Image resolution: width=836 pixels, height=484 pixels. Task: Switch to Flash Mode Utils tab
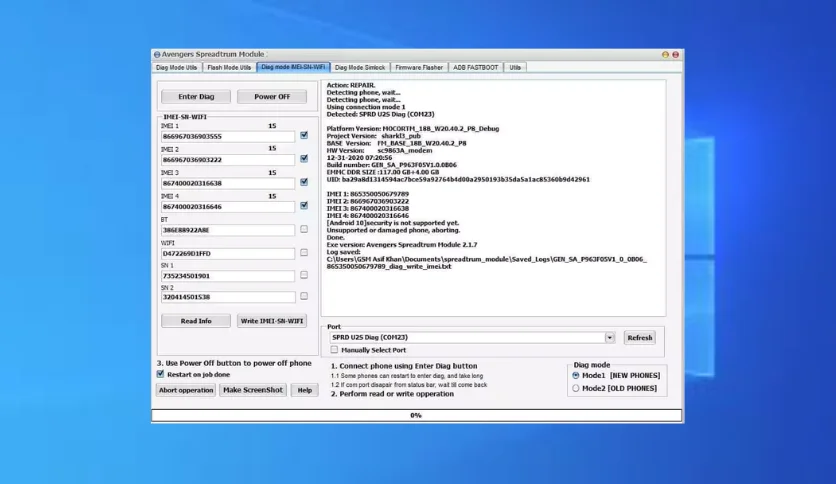(x=229, y=68)
